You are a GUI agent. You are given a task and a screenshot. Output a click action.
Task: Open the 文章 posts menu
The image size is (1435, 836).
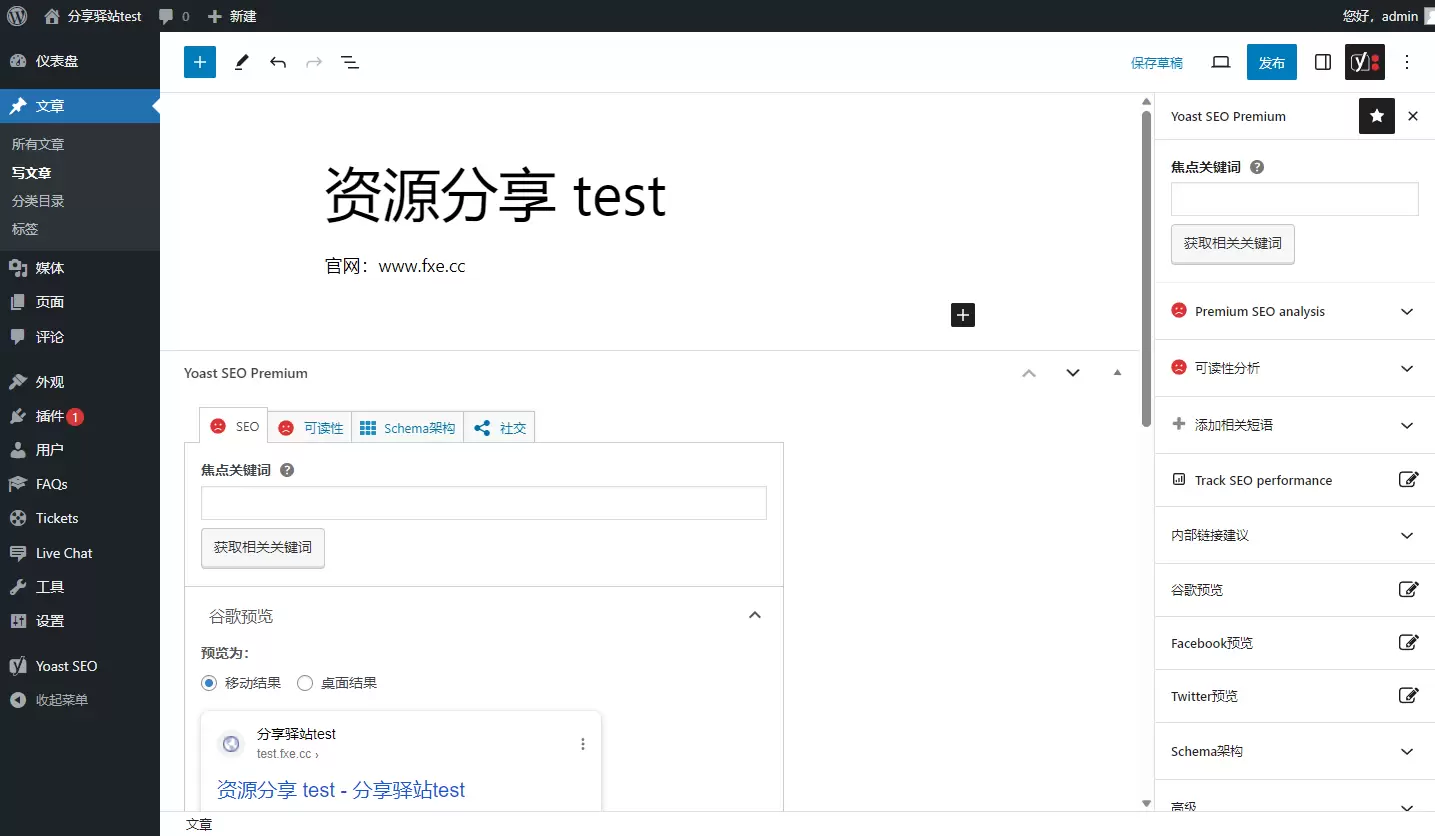click(80, 106)
